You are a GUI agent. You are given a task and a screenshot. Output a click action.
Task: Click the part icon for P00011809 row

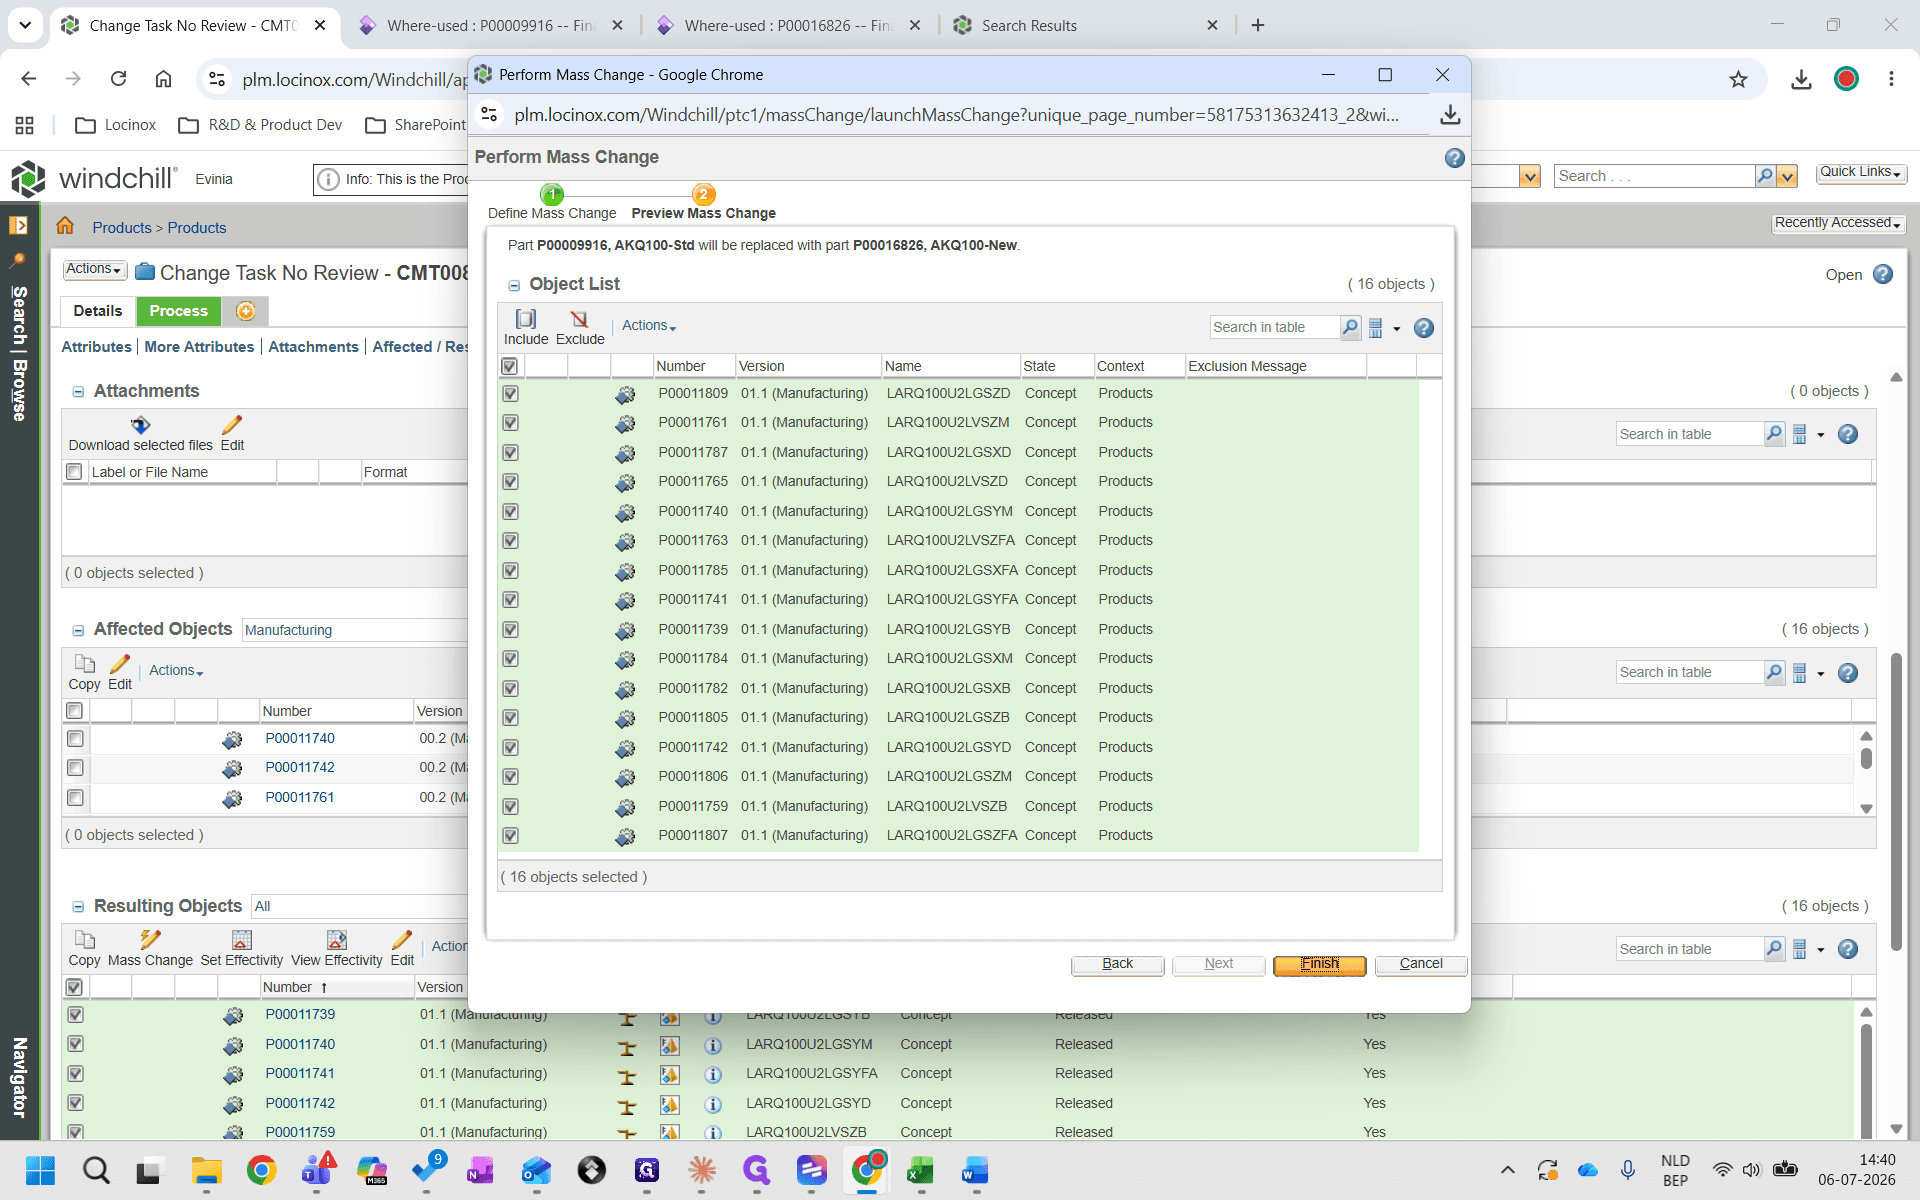pyautogui.click(x=625, y=395)
